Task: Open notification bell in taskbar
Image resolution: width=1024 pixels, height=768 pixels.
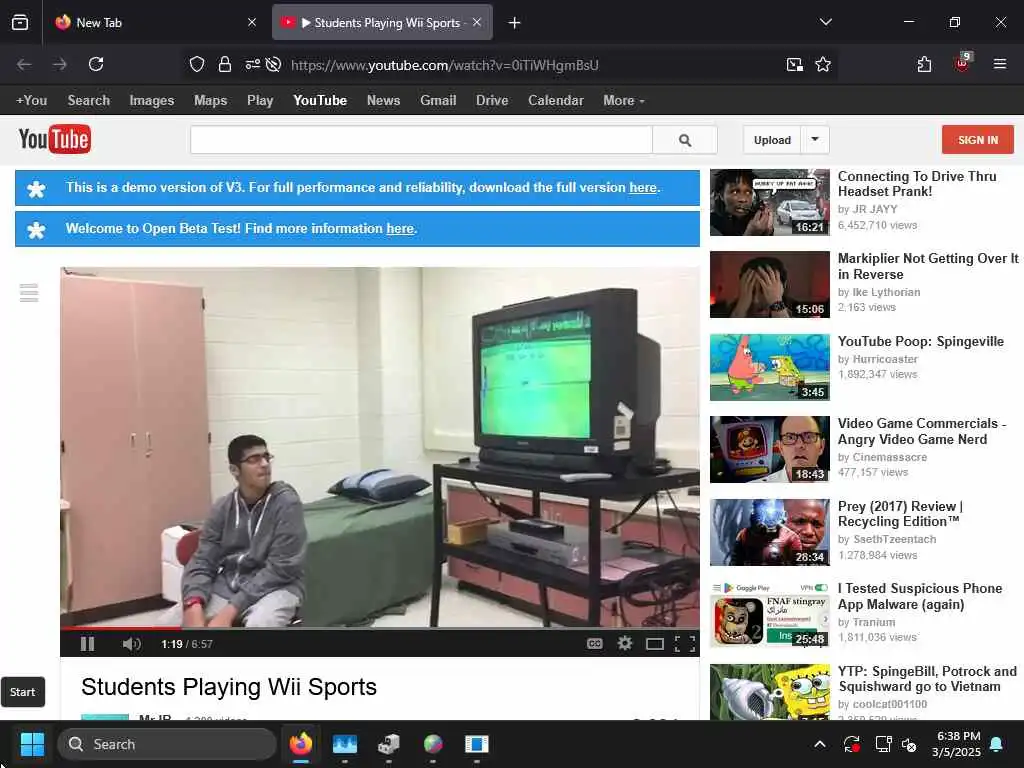Action: click(x=997, y=744)
